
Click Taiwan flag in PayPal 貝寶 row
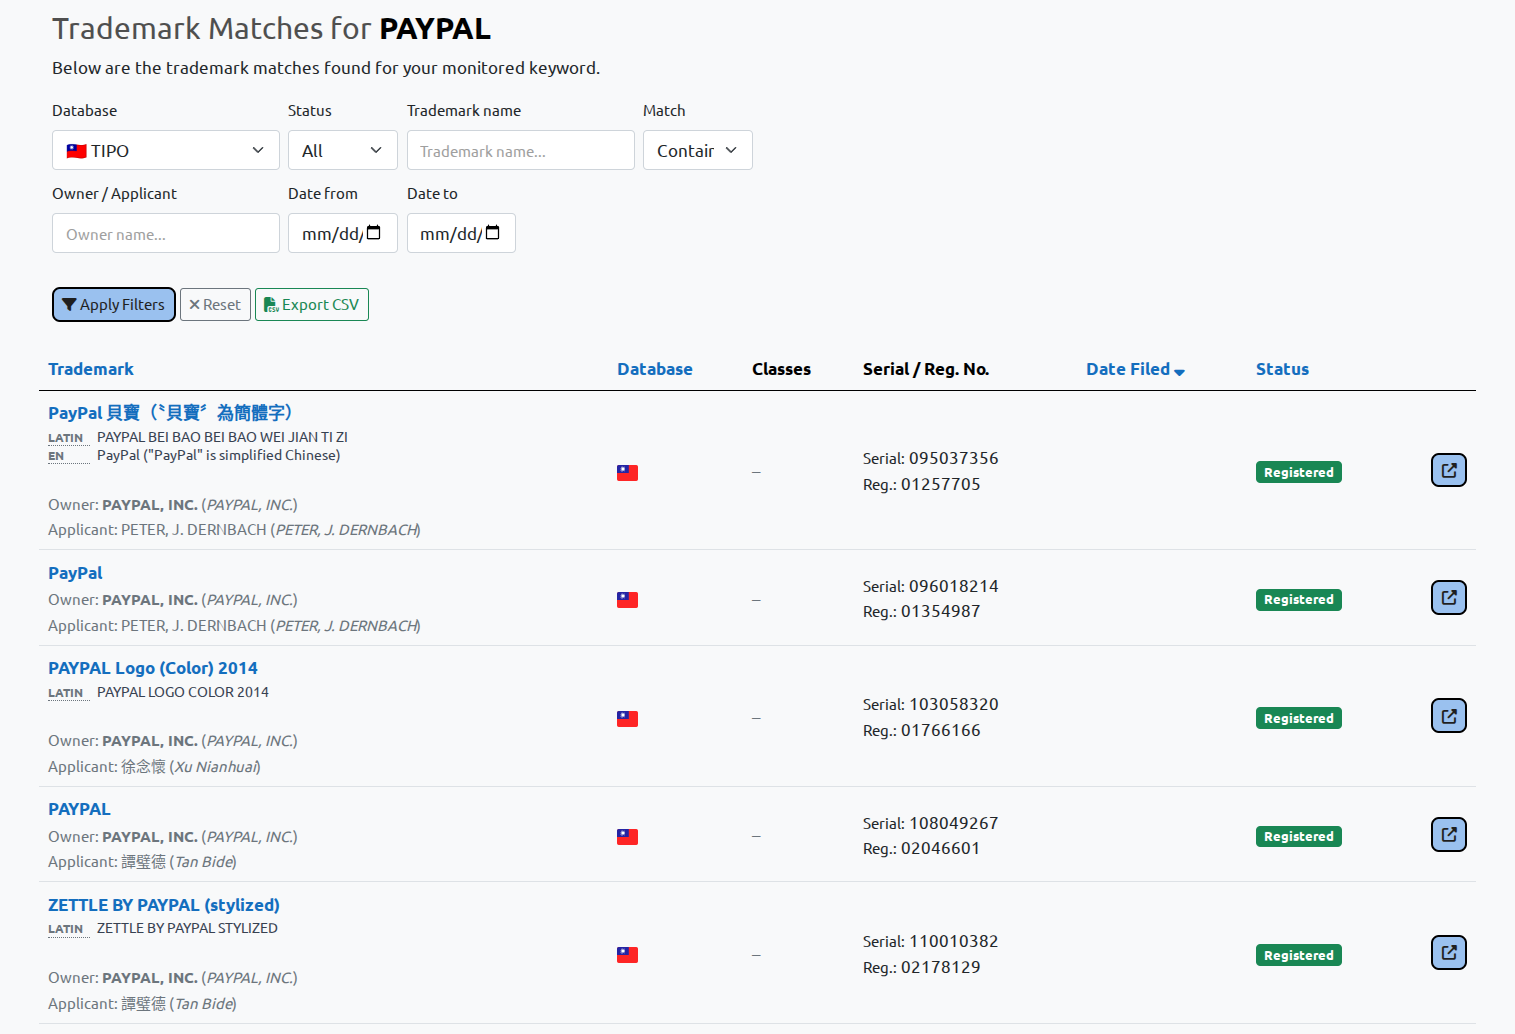pos(627,473)
